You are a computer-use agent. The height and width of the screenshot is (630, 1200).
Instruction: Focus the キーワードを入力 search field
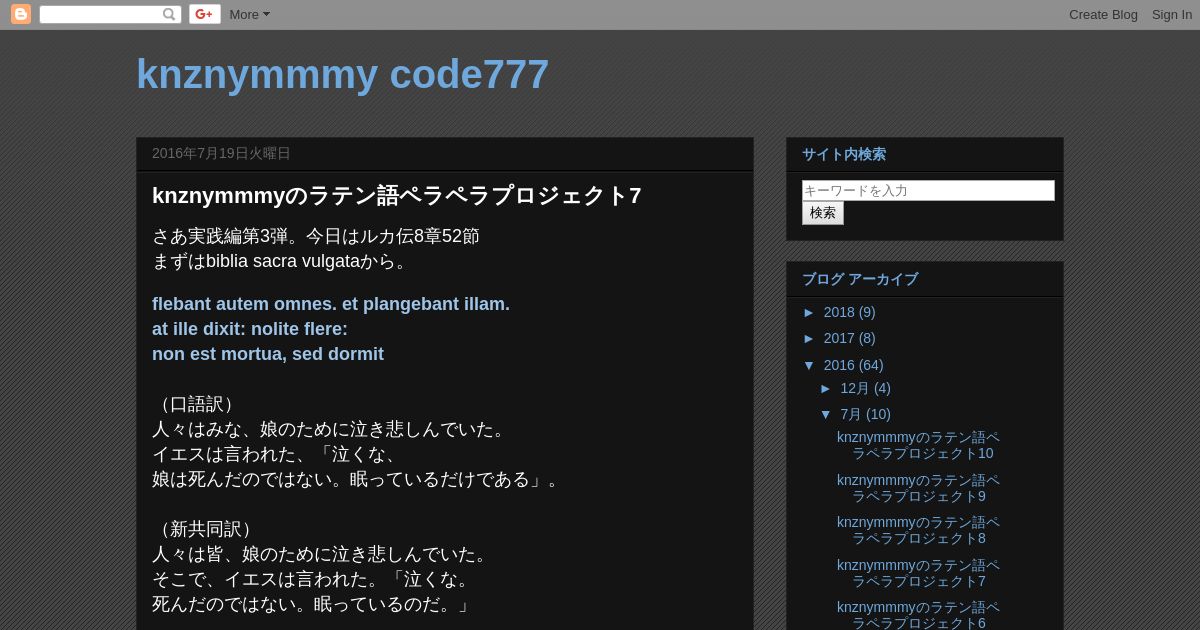(928, 190)
